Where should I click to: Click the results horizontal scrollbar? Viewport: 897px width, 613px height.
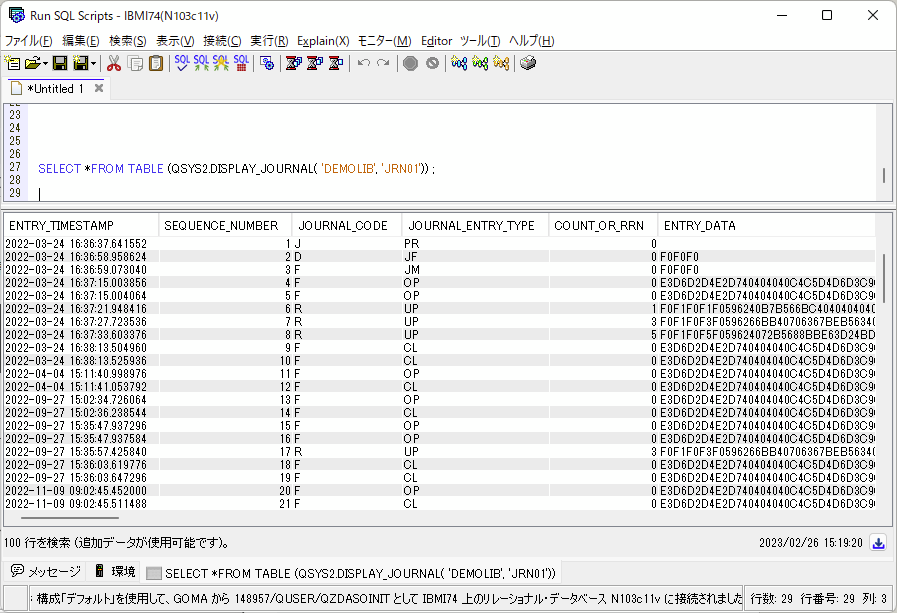pyautogui.click(x=70, y=518)
